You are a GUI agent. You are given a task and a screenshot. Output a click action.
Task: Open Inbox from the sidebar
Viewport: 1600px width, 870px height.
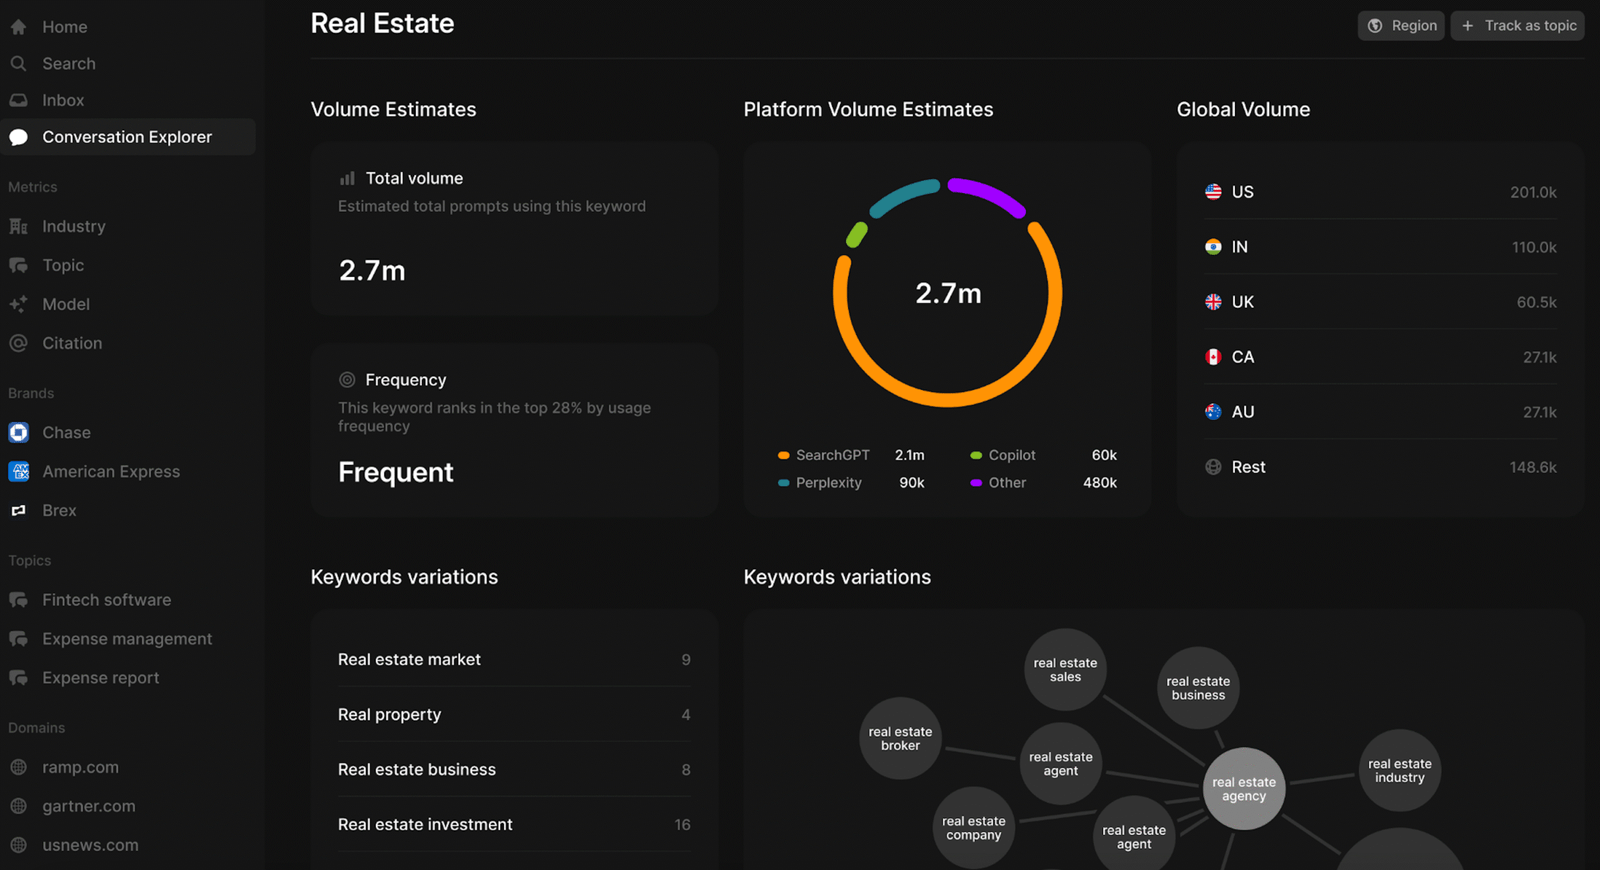(128, 100)
